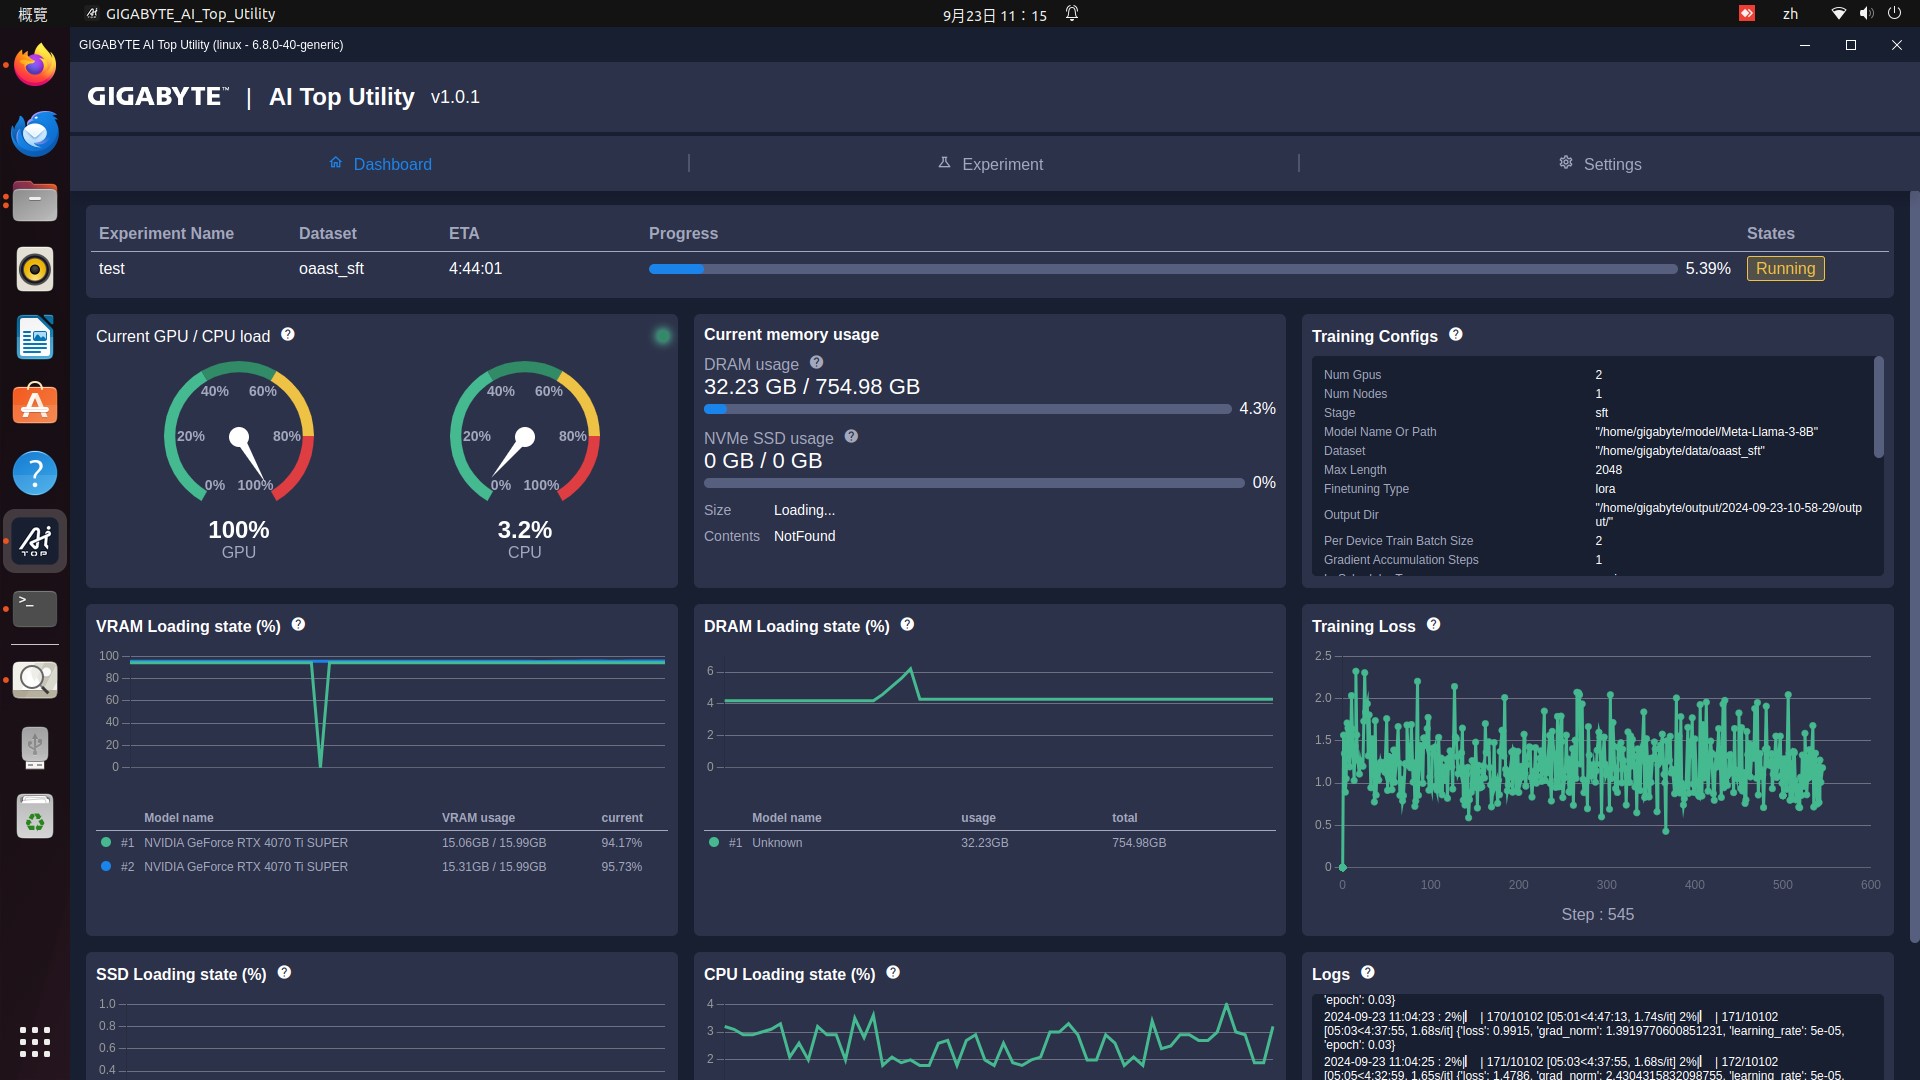Click help icon beside SSD Loading state
The height and width of the screenshot is (1080, 1920).
(x=284, y=972)
